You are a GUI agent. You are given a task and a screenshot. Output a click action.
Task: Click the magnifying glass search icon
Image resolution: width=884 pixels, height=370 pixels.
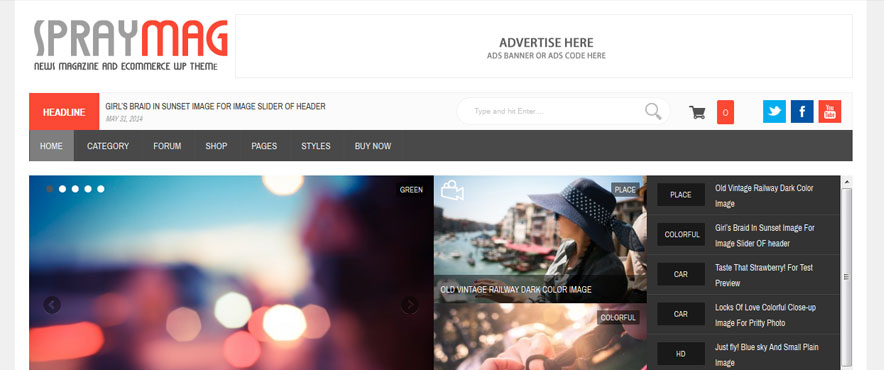coord(653,111)
